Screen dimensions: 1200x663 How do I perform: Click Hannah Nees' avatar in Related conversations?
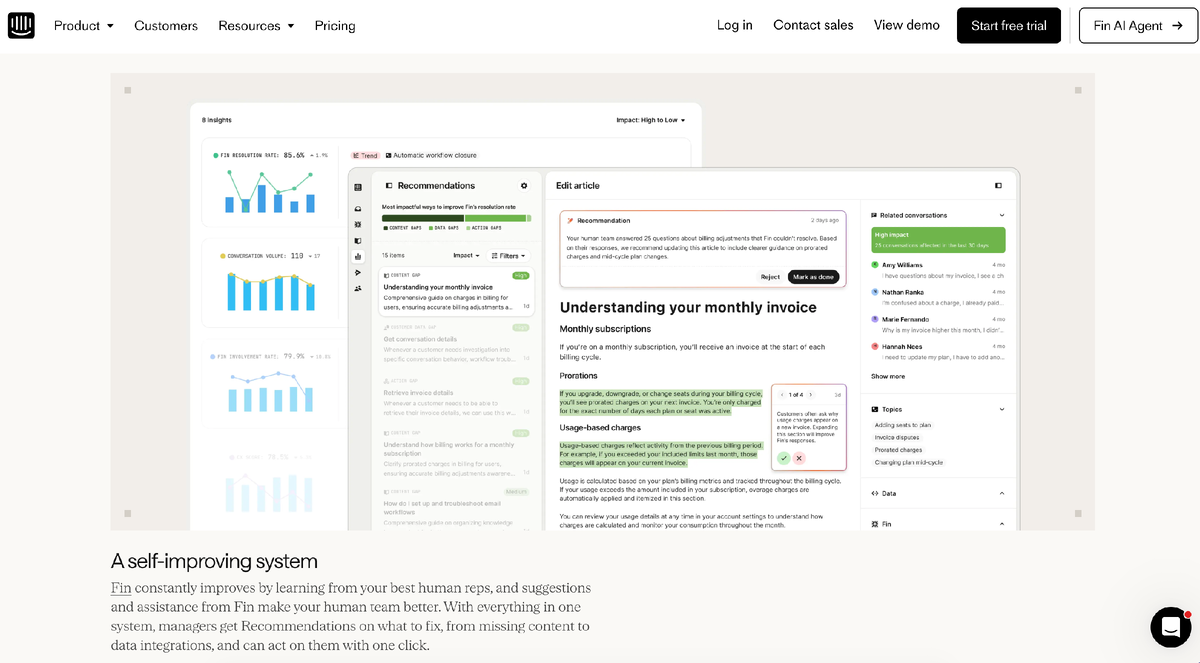875,346
